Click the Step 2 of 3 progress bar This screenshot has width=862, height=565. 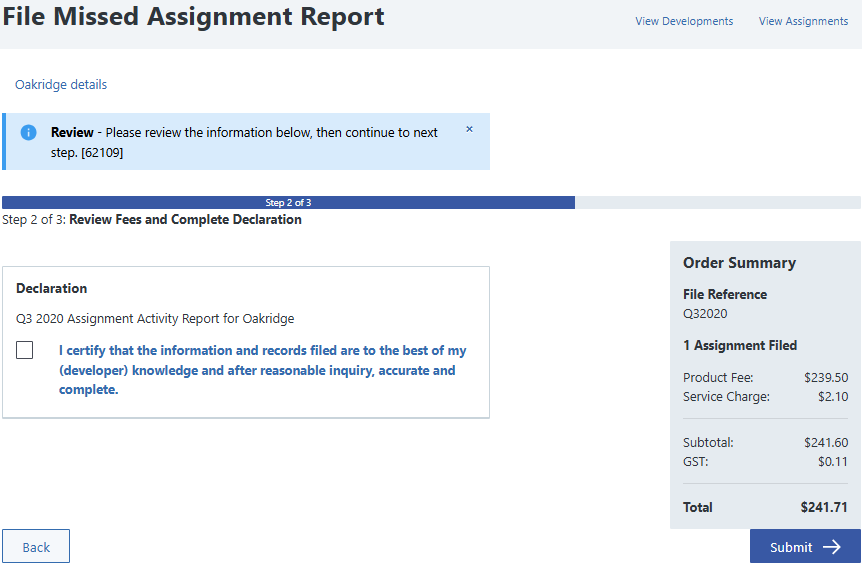click(288, 202)
